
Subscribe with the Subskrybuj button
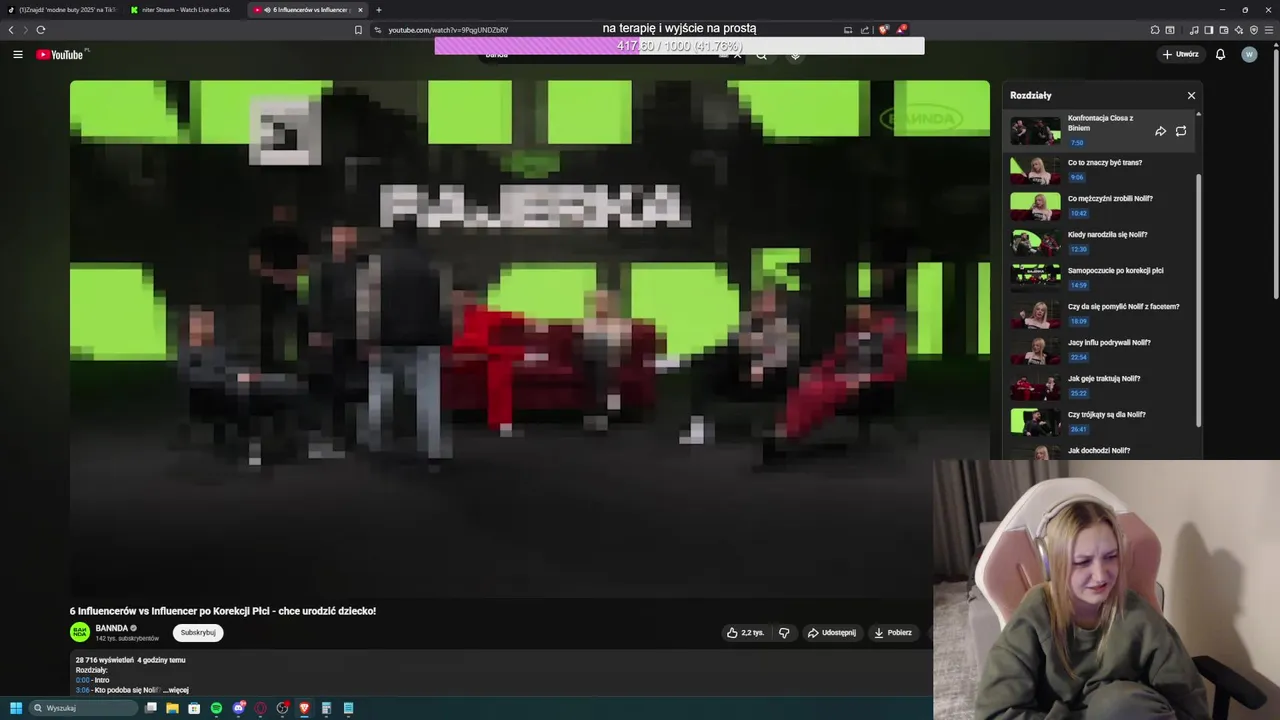[x=198, y=632]
